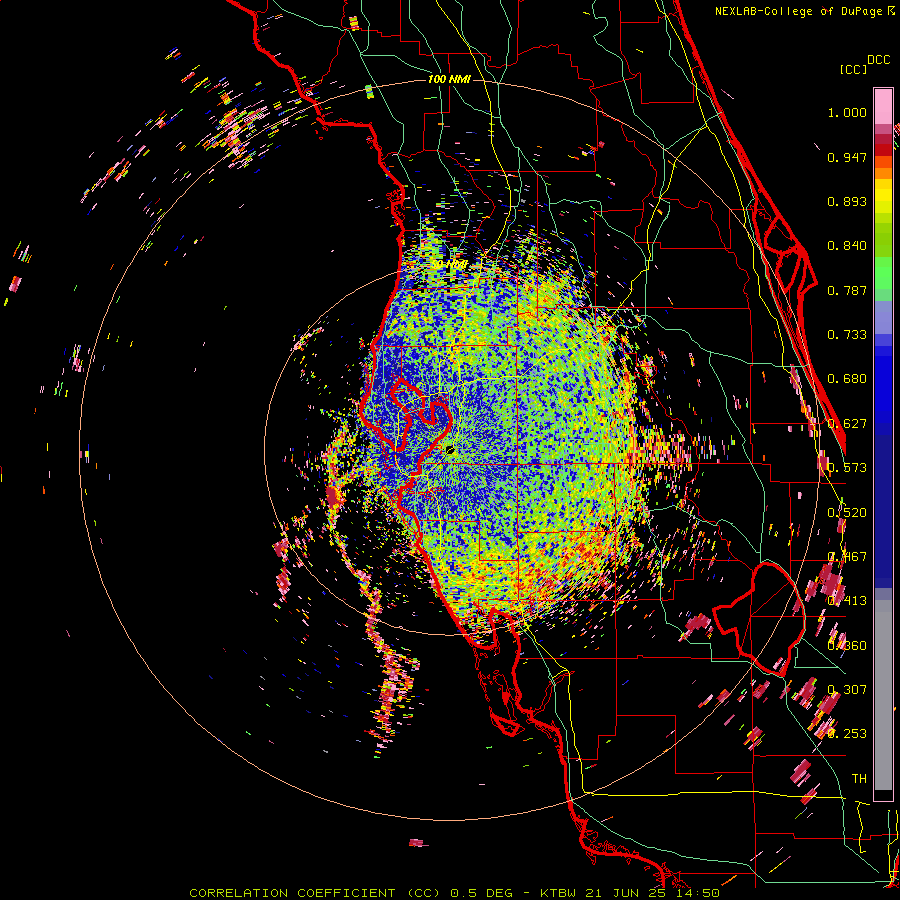Select the 0.787 legend value
900x900 pixels.
pos(847,290)
